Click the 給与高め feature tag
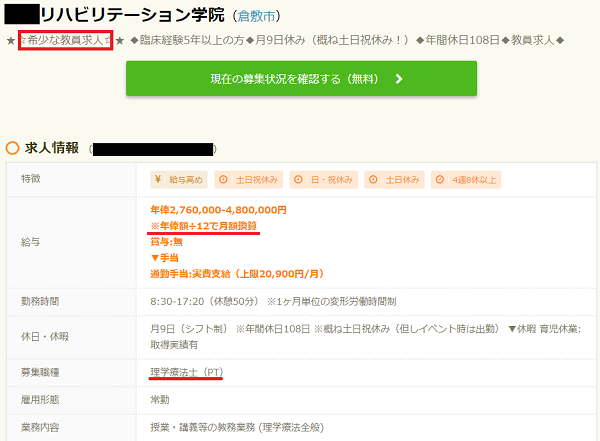Screen dimensions: 600x441 177,179
